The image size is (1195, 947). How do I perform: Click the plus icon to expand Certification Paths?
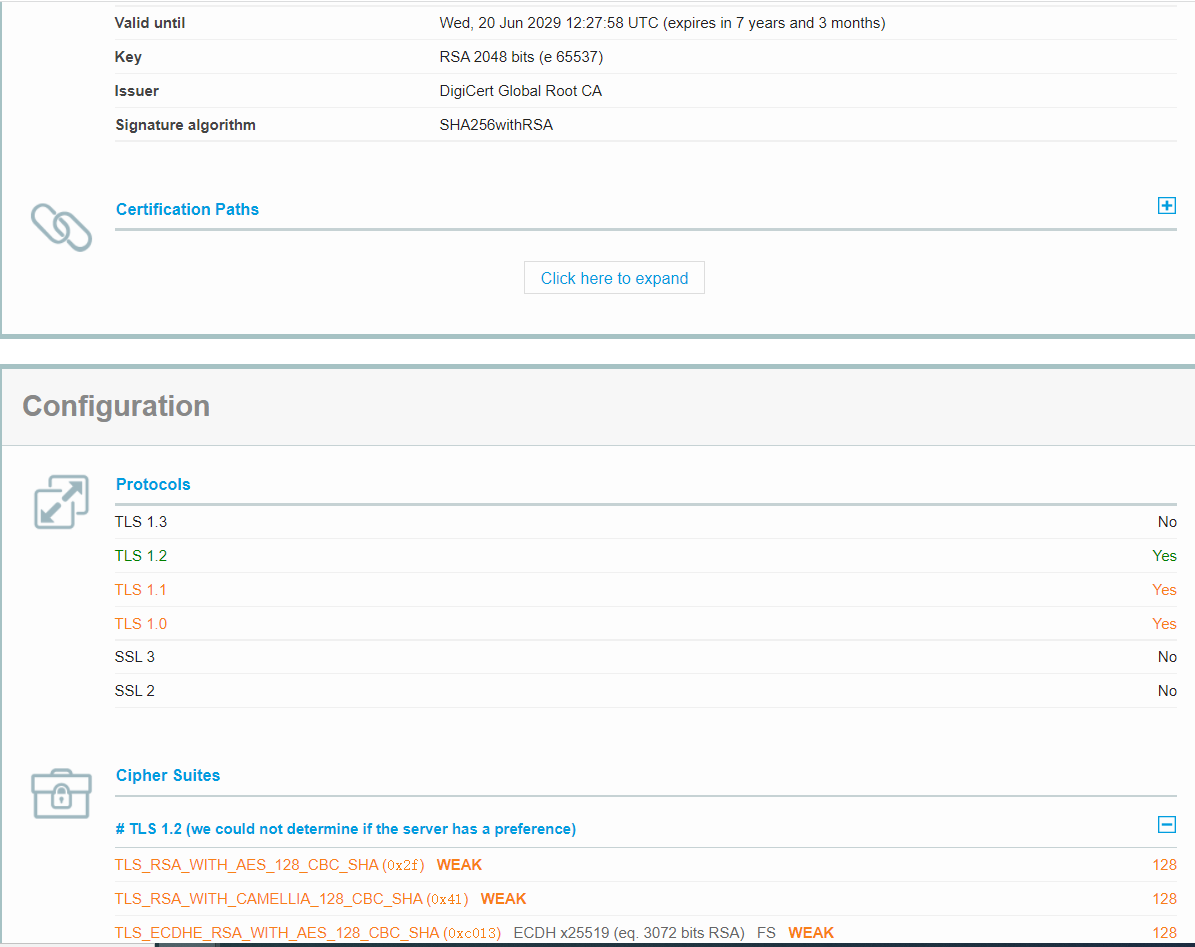1166,205
